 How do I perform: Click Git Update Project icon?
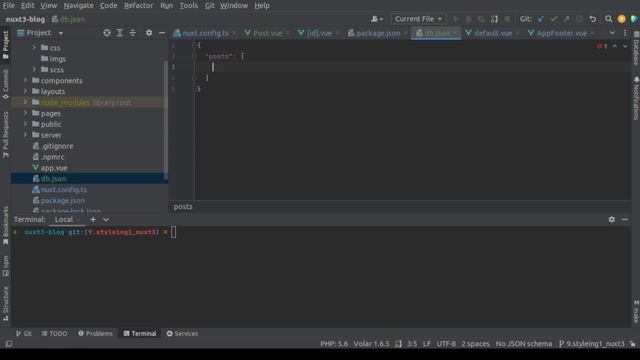coord(541,19)
